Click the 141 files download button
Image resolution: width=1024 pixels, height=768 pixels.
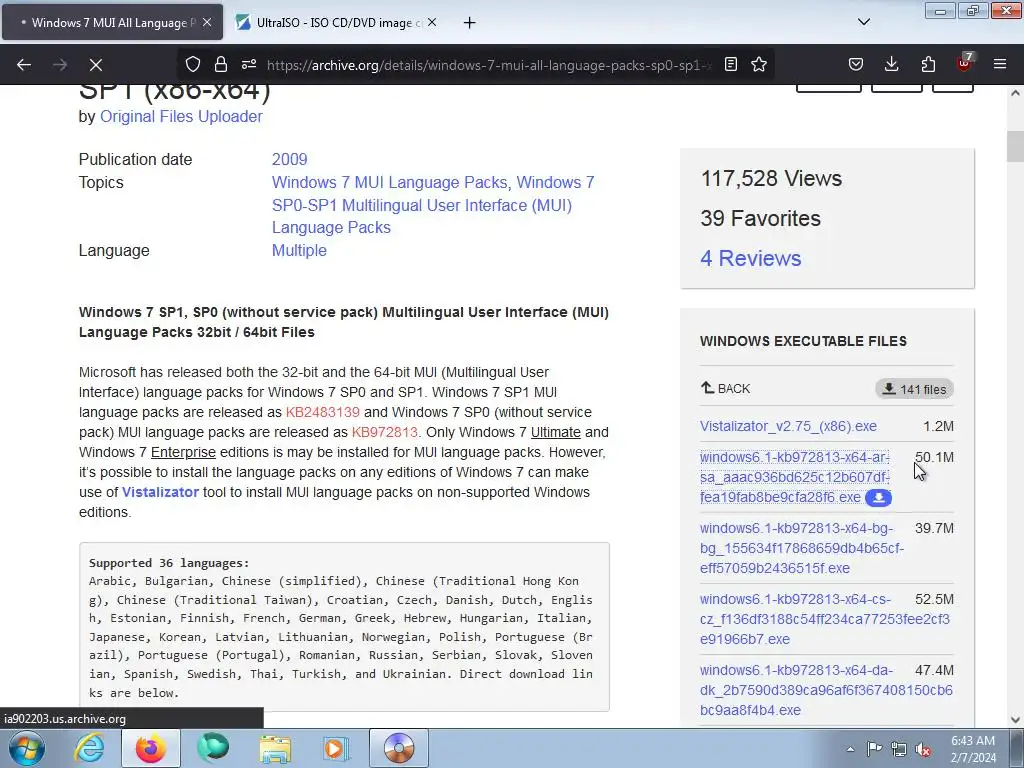coord(914,389)
